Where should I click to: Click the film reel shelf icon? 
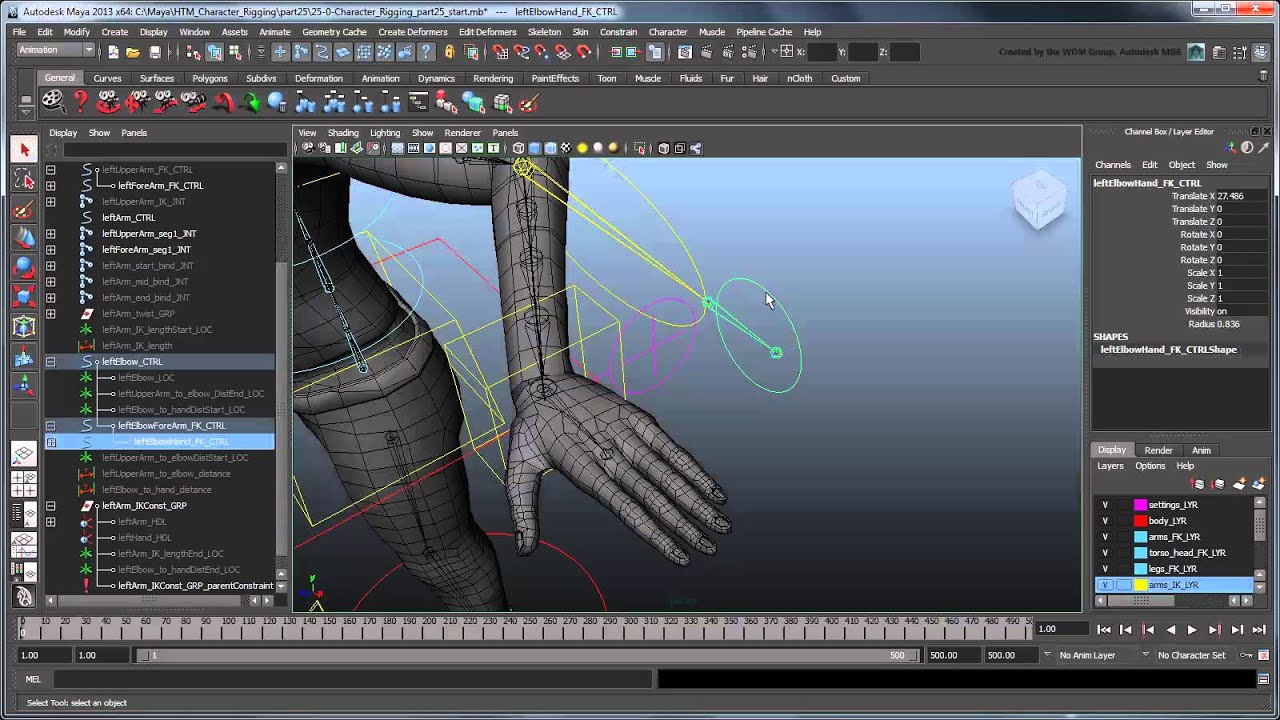[52, 101]
